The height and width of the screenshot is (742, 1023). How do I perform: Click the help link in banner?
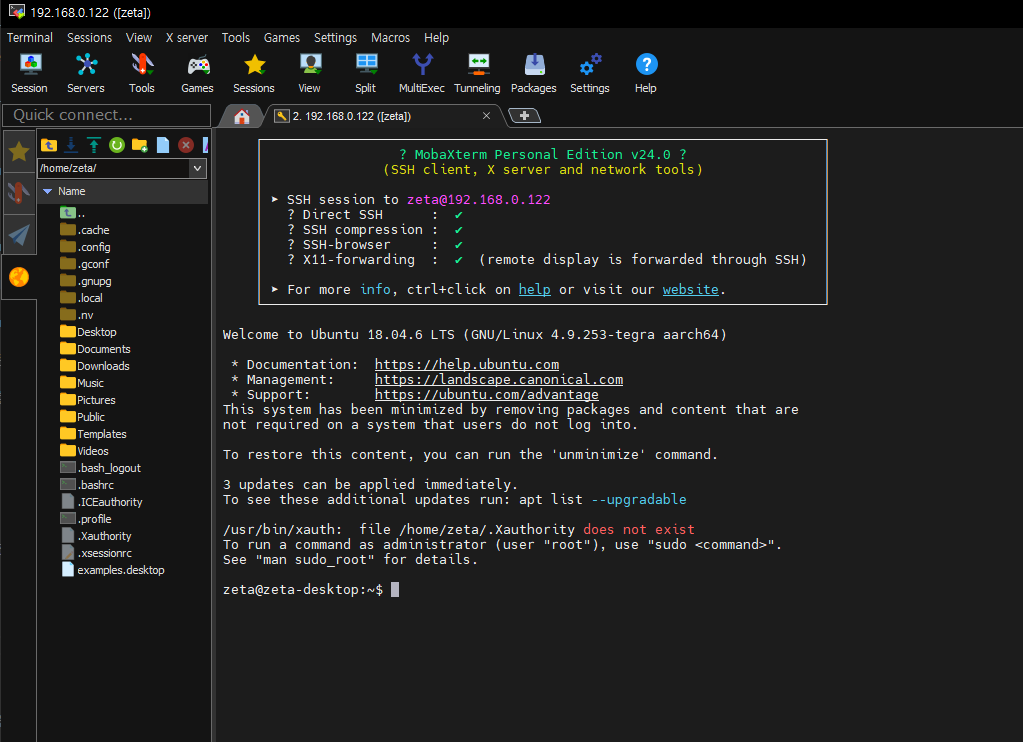(x=534, y=289)
